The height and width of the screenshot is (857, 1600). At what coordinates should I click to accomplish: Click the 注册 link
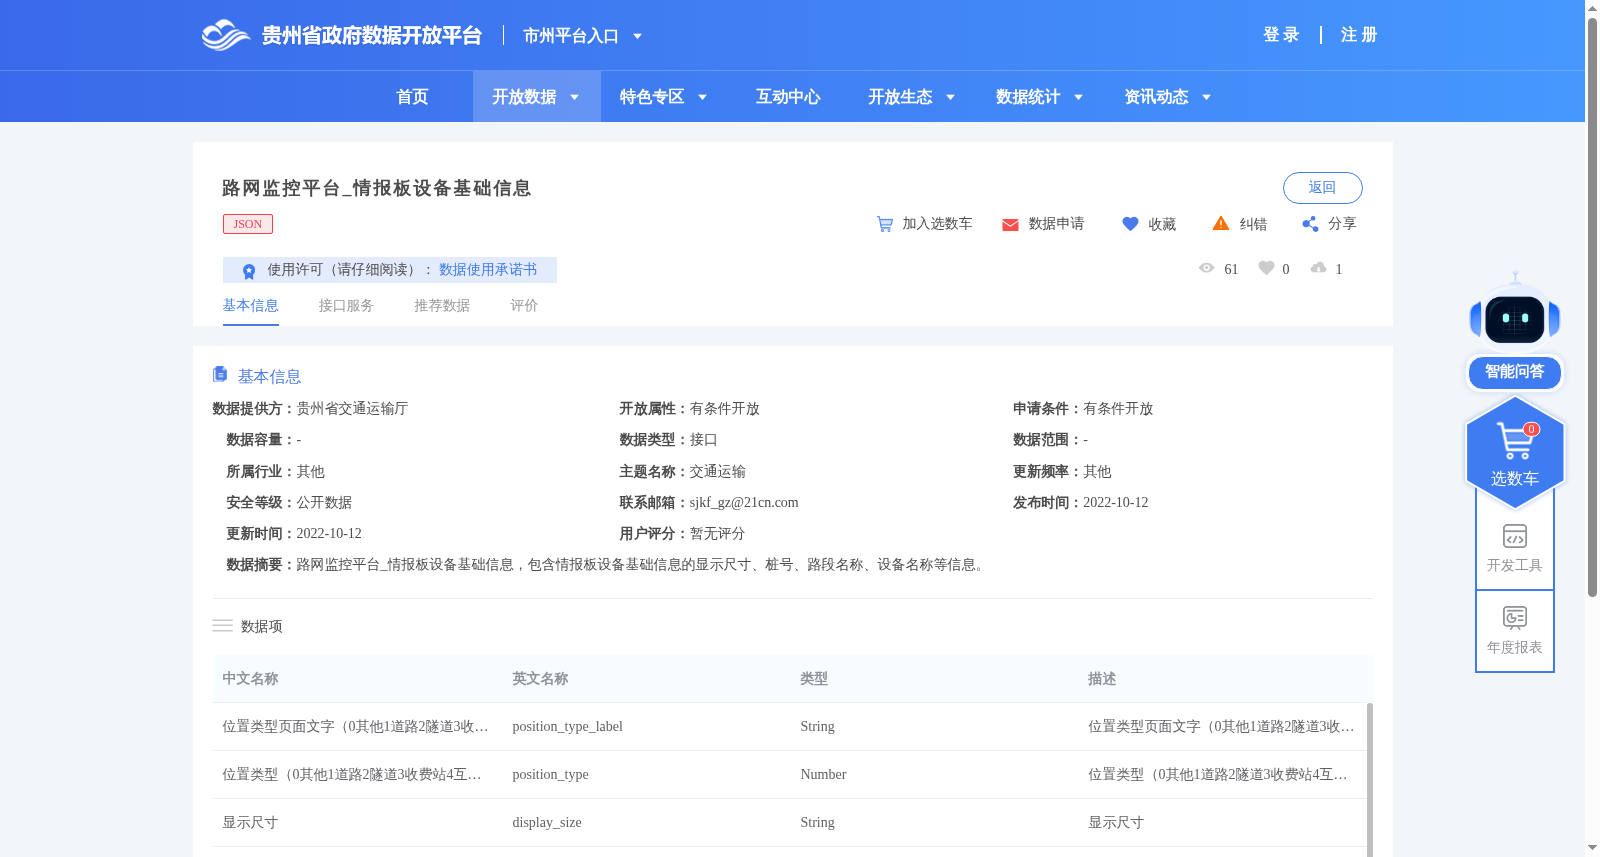click(x=1359, y=35)
